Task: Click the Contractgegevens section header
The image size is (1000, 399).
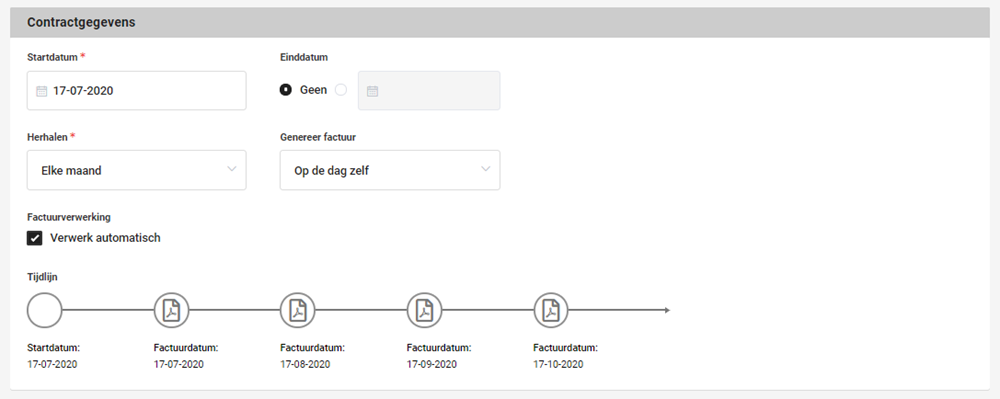Action: 500,22
